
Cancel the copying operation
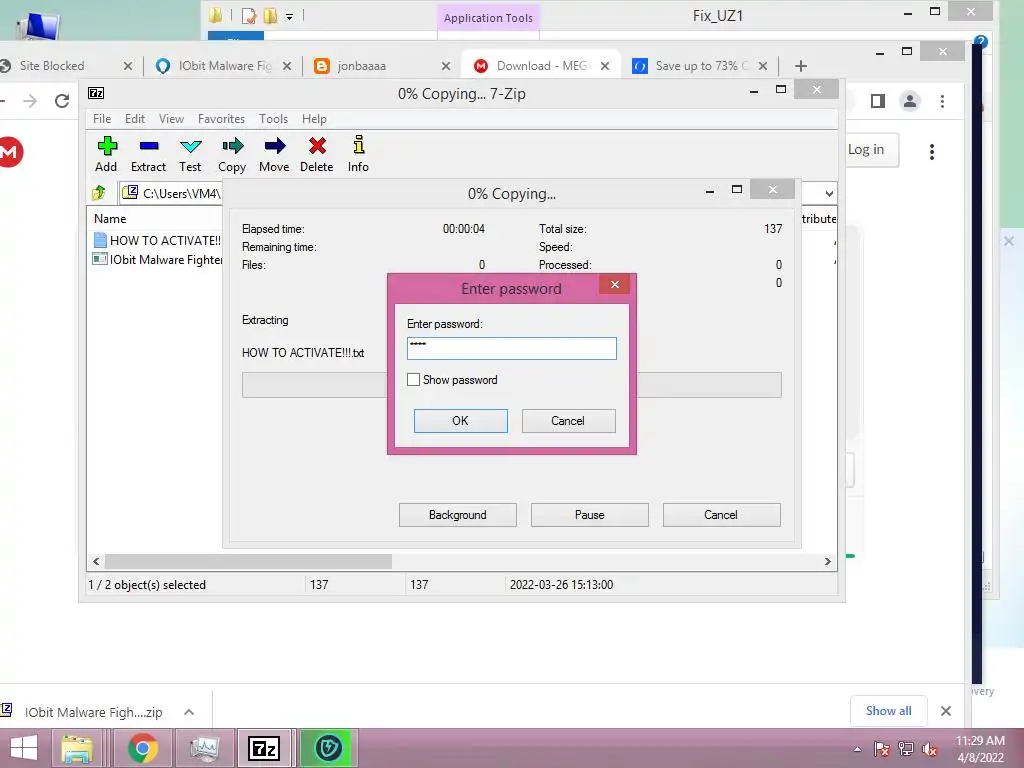pyautogui.click(x=722, y=515)
